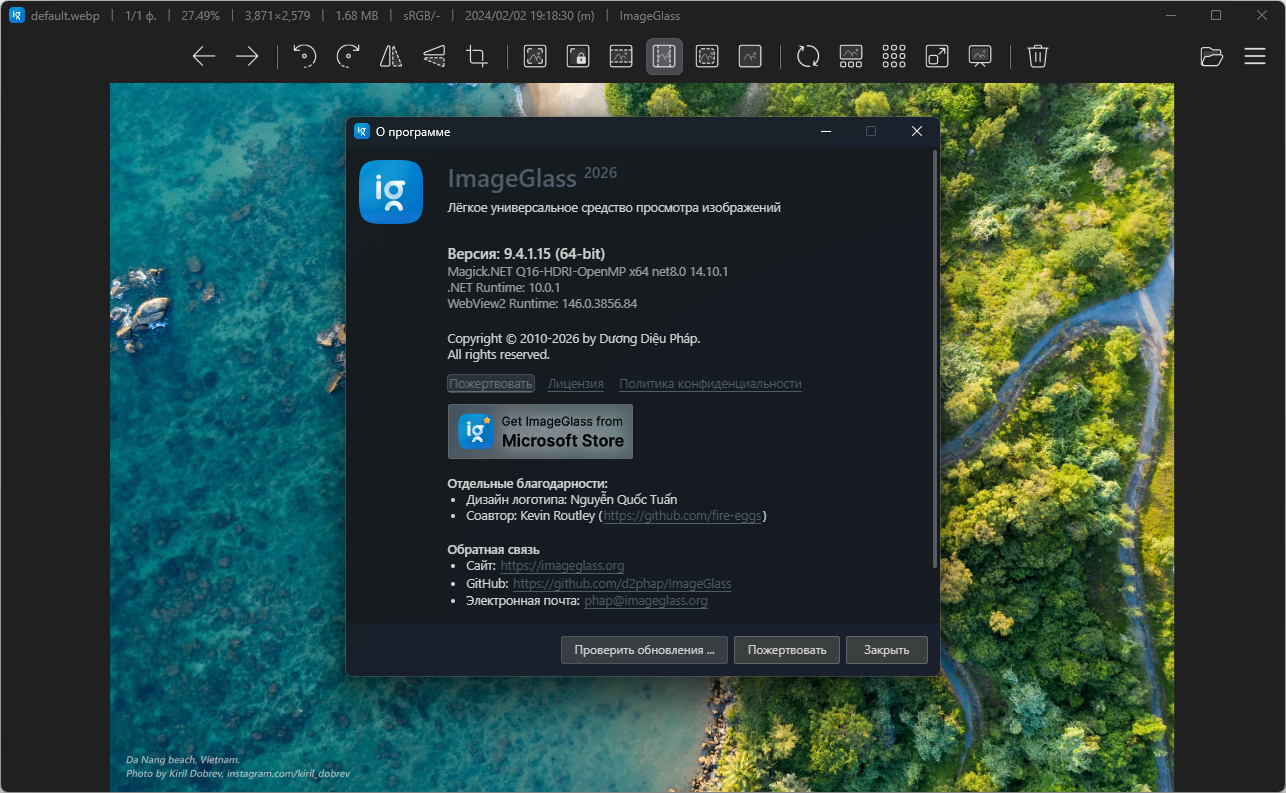Rotate the image right (clockwise)
The width and height of the screenshot is (1286, 793).
348,56
